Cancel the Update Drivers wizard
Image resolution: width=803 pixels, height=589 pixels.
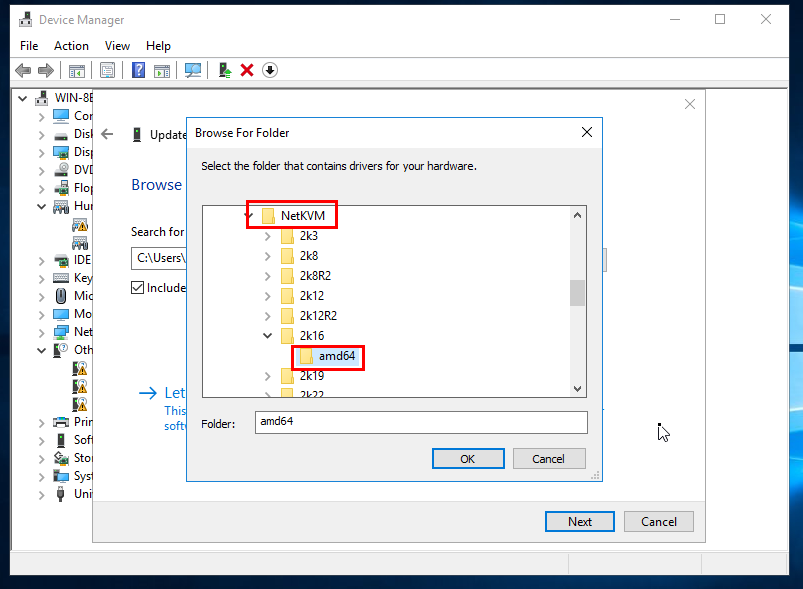(x=659, y=521)
